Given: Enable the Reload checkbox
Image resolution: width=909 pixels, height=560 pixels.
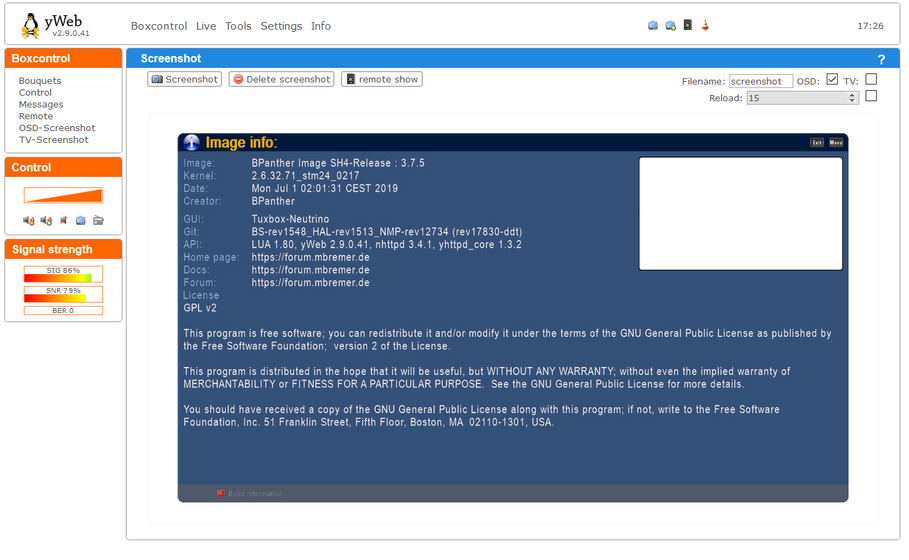Looking at the screenshot, I should (x=871, y=96).
